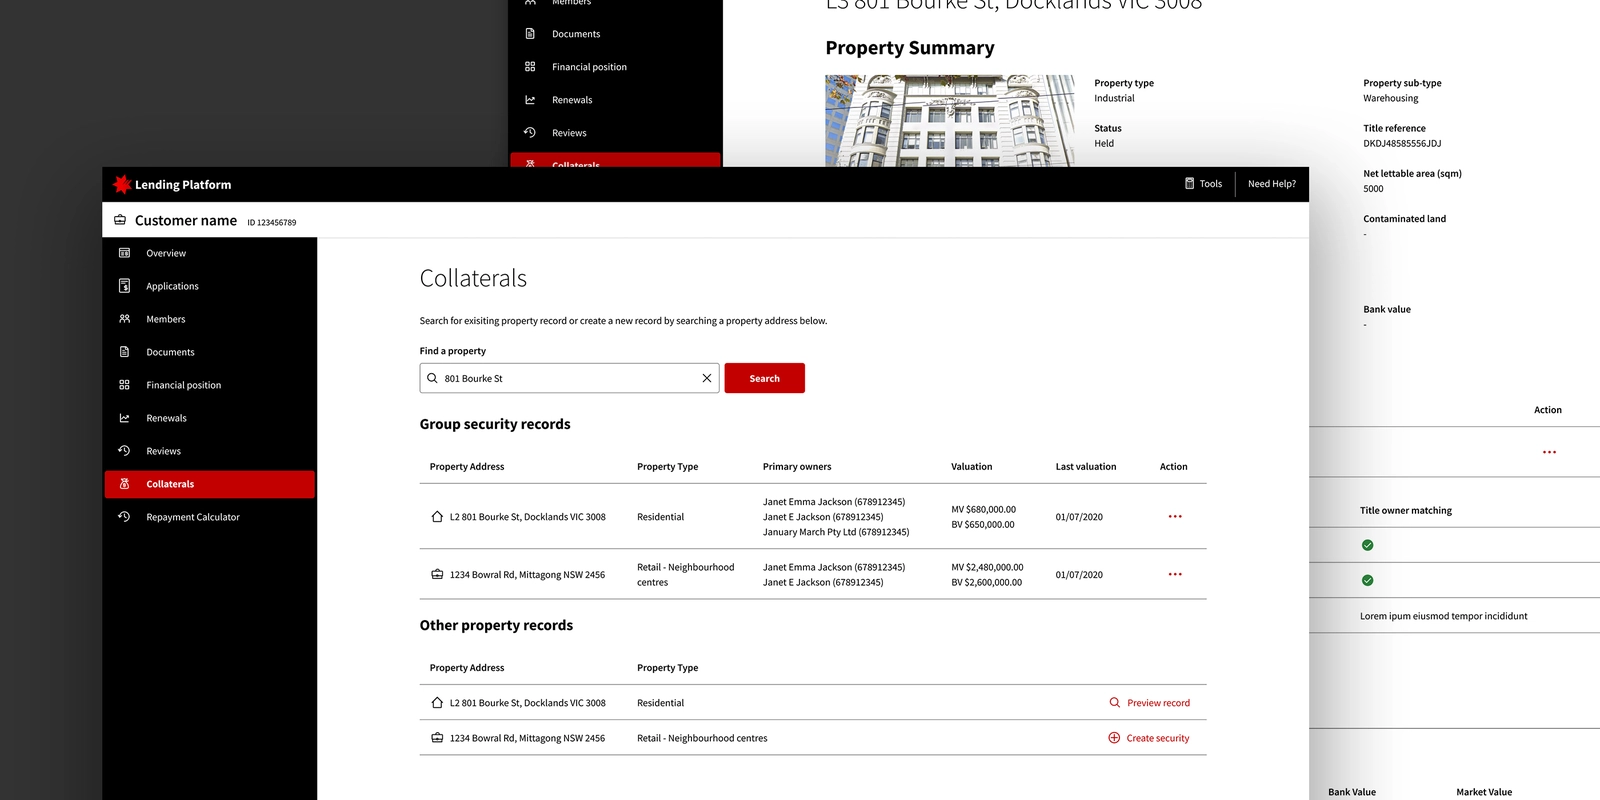Open Renewals in the front window sidebar
1600x800 pixels.
point(210,418)
